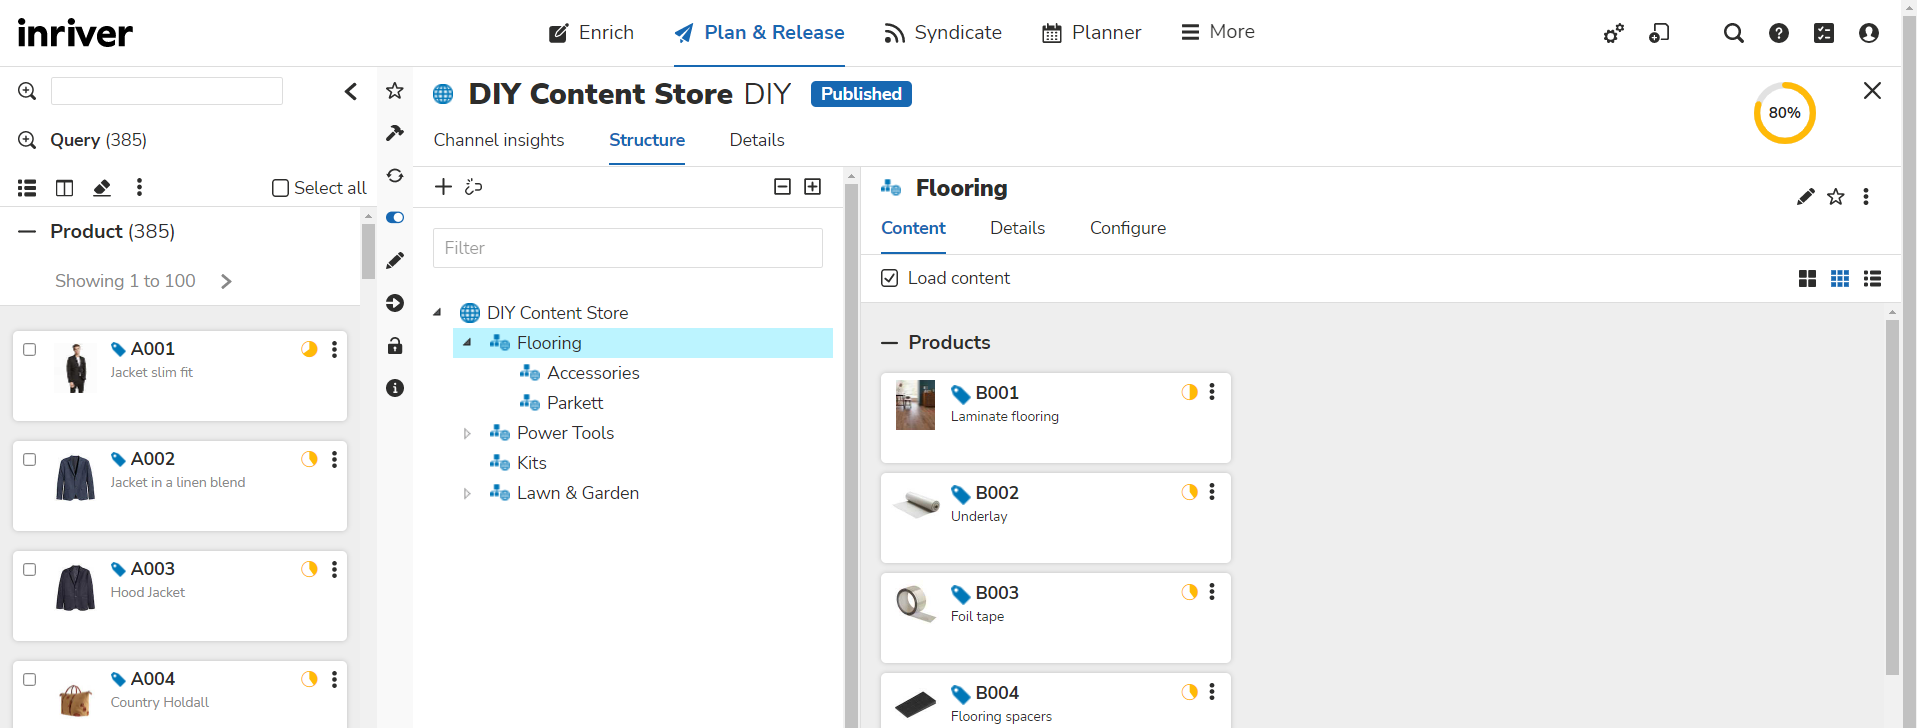This screenshot has height=728, width=1917.
Task: Open the user profile icon
Action: (x=1869, y=34)
